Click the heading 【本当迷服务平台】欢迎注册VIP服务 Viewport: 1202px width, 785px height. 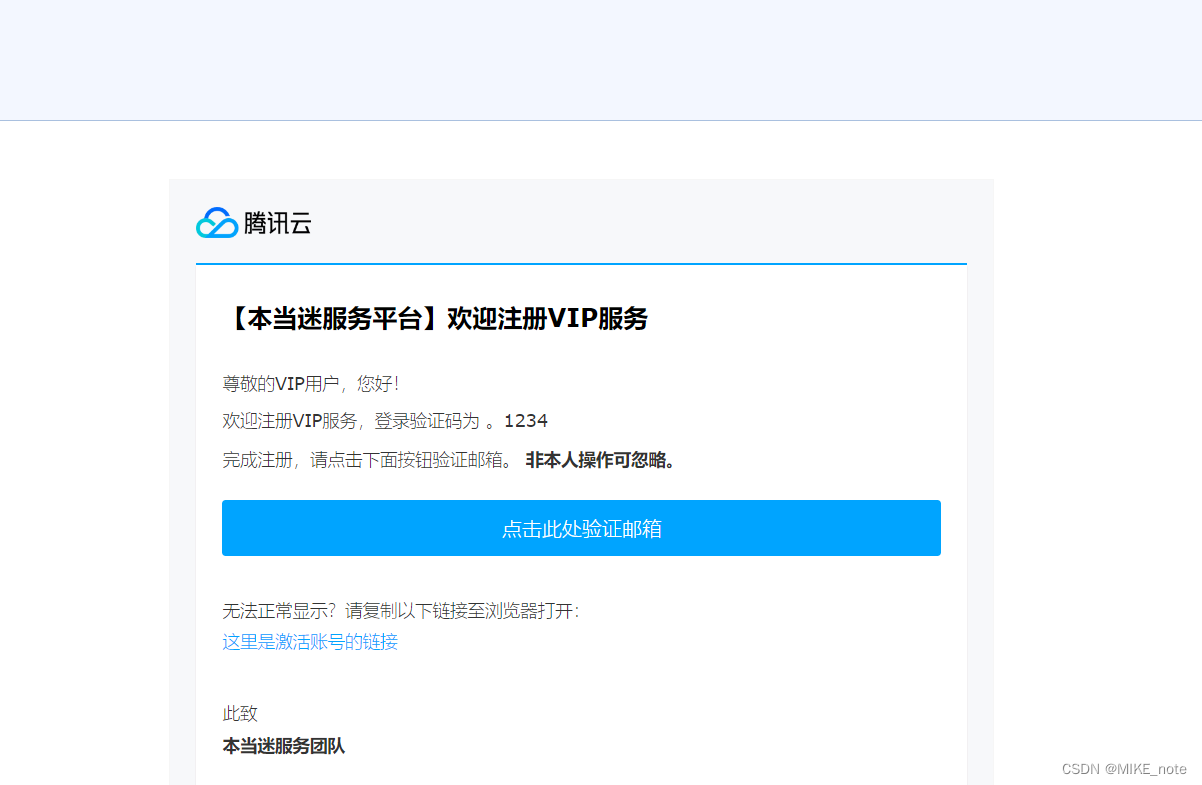pyautogui.click(x=435, y=319)
